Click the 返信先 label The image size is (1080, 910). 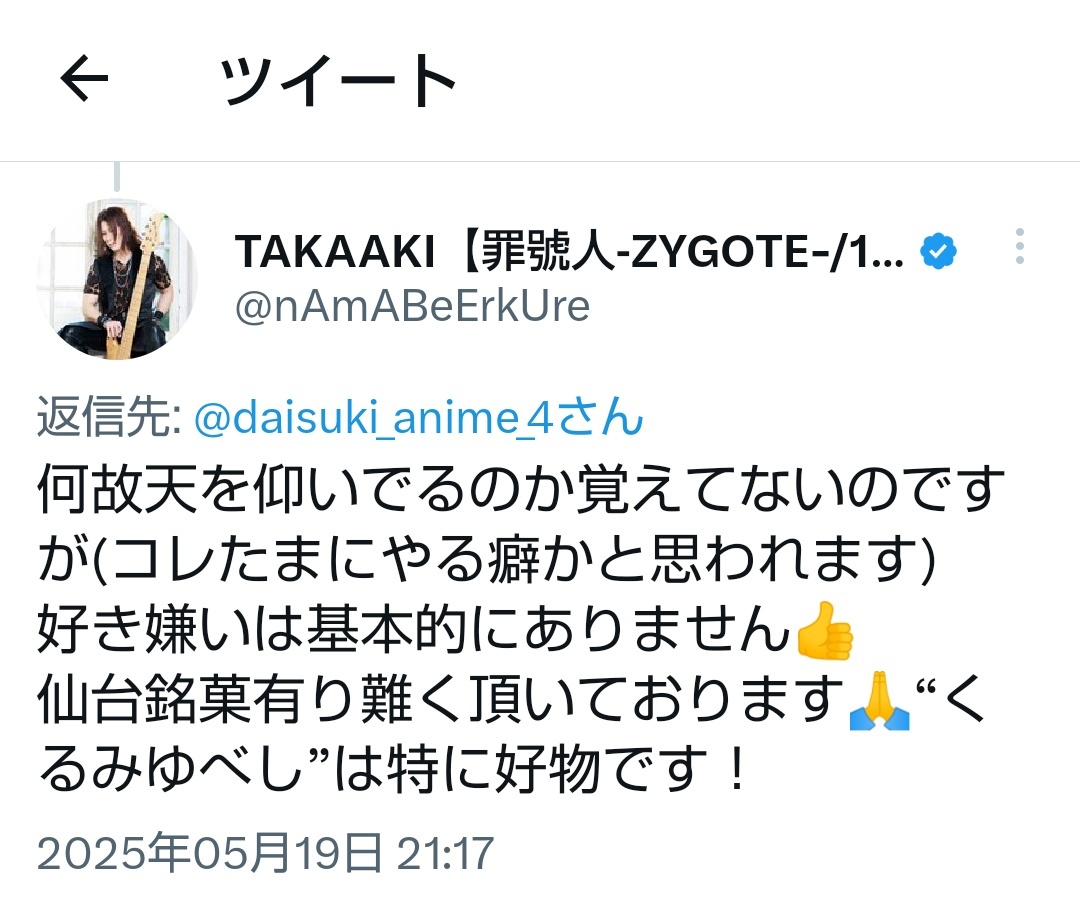pos(109,417)
